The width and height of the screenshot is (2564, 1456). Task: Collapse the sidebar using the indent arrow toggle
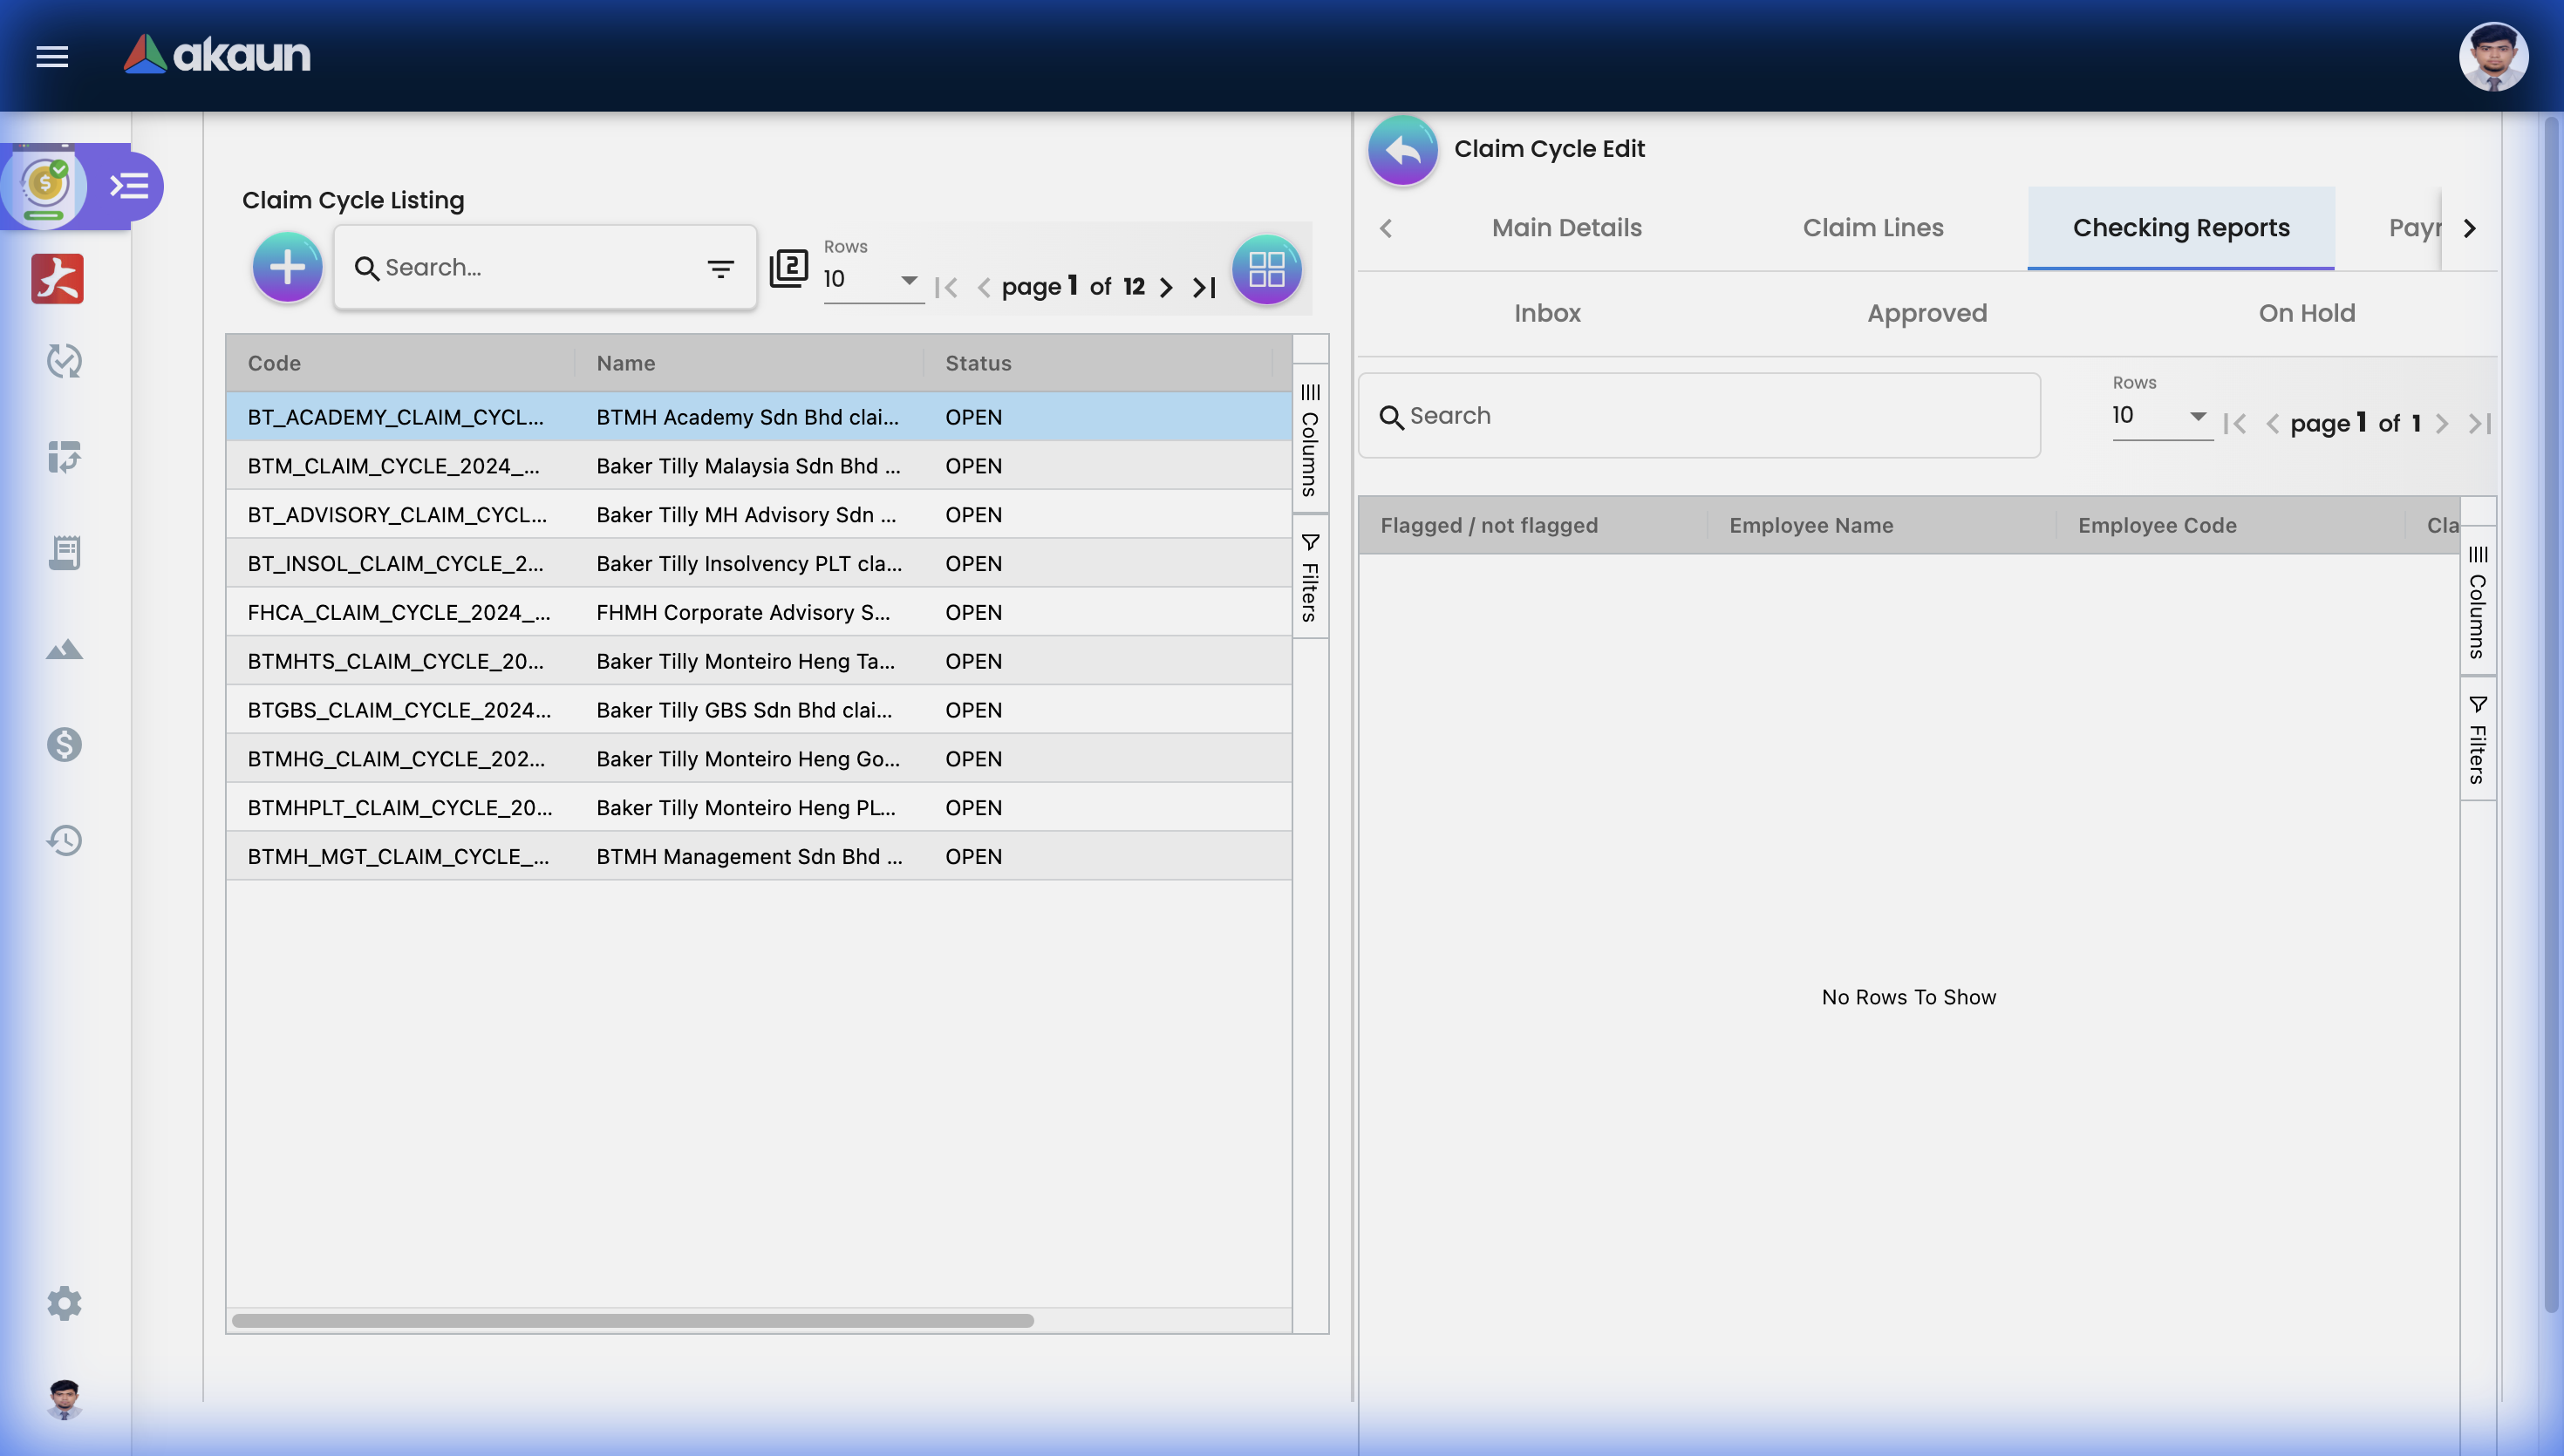tap(129, 186)
